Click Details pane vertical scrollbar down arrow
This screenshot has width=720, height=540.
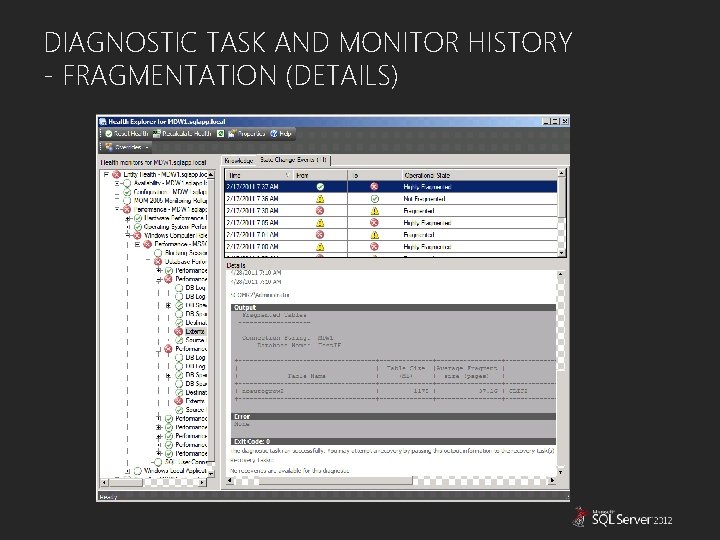[x=561, y=472]
